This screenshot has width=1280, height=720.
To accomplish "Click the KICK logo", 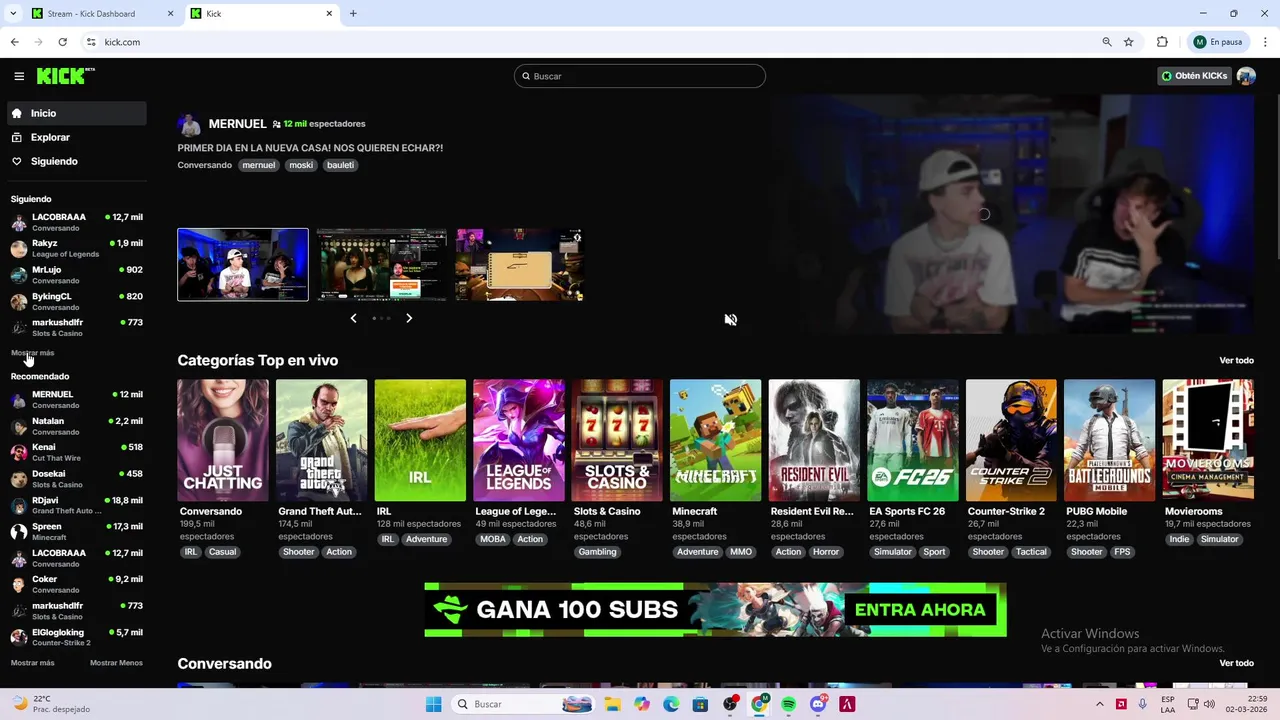I will pos(65,76).
